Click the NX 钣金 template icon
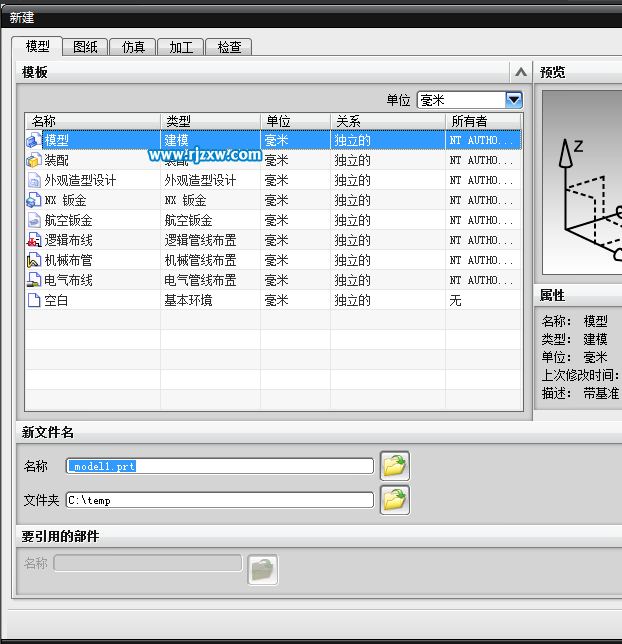 click(x=34, y=200)
